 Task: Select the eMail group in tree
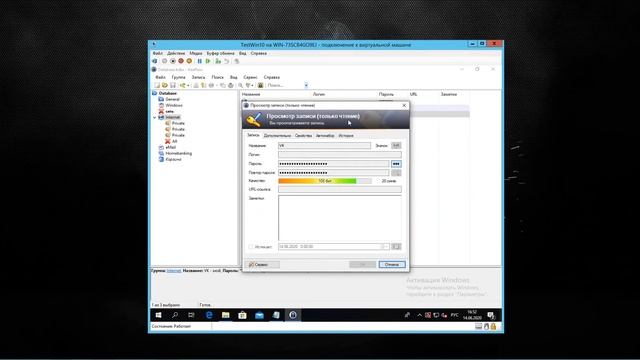(170, 147)
